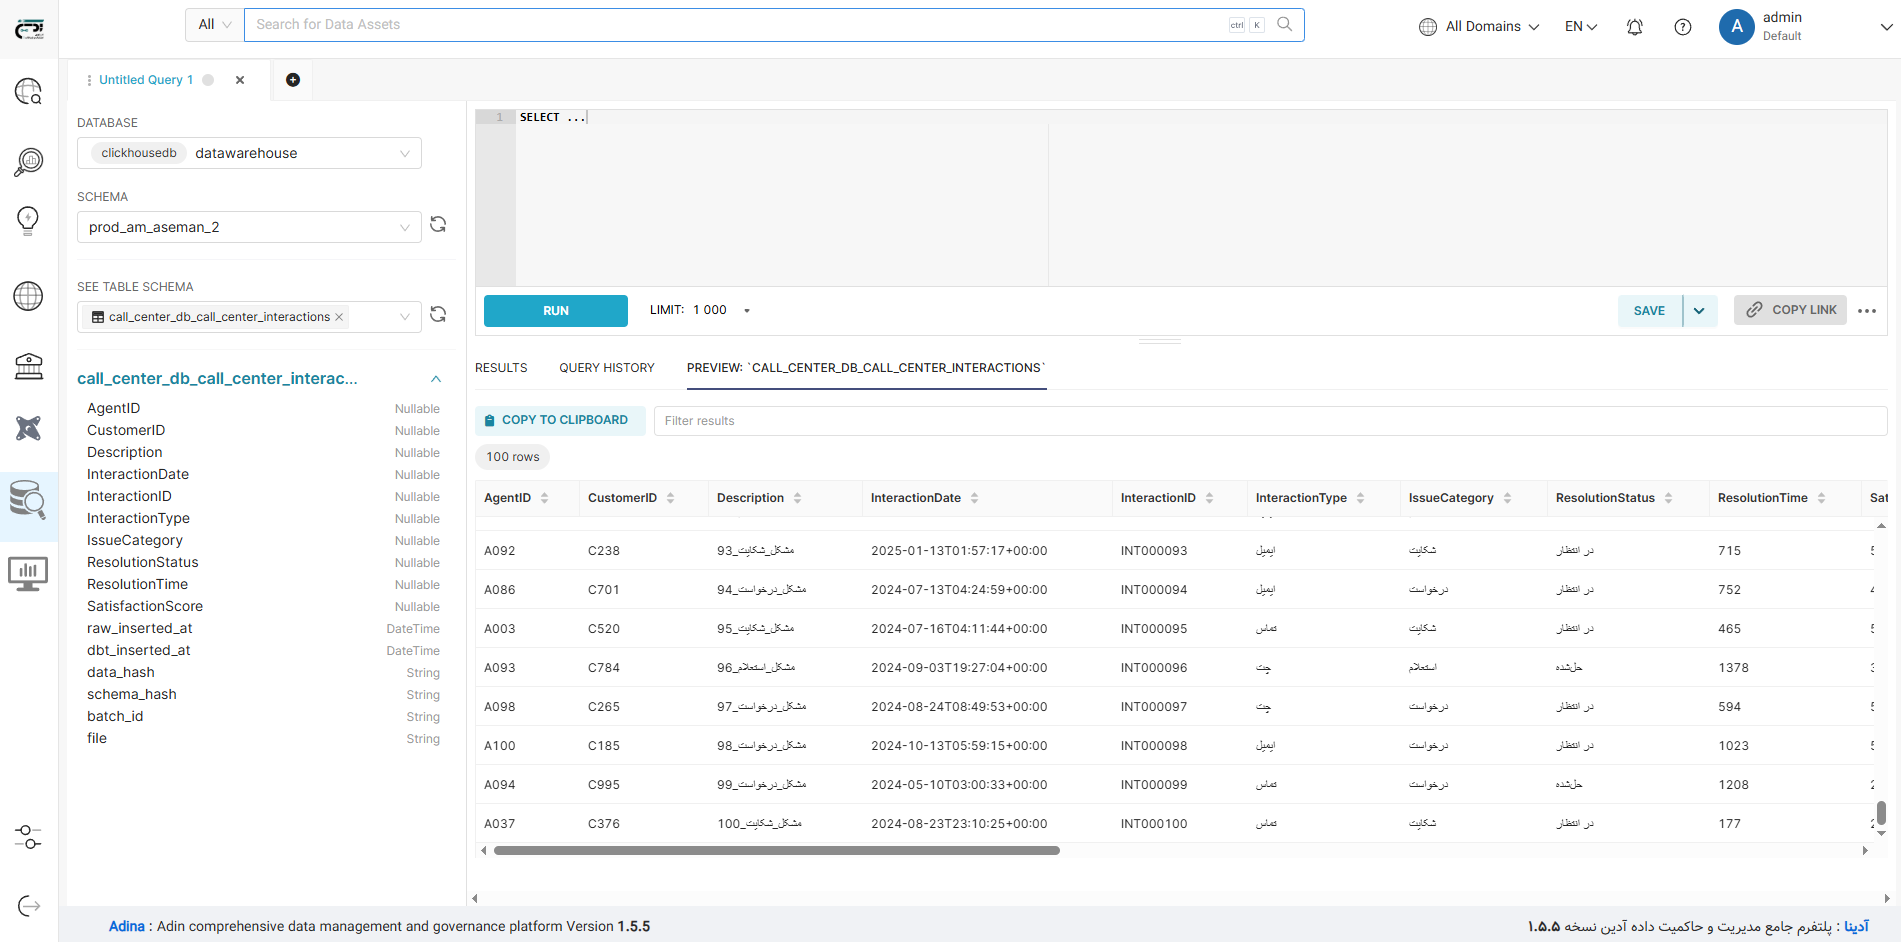Switch to the Results tab
Image resolution: width=1901 pixels, height=942 pixels.
coord(501,368)
